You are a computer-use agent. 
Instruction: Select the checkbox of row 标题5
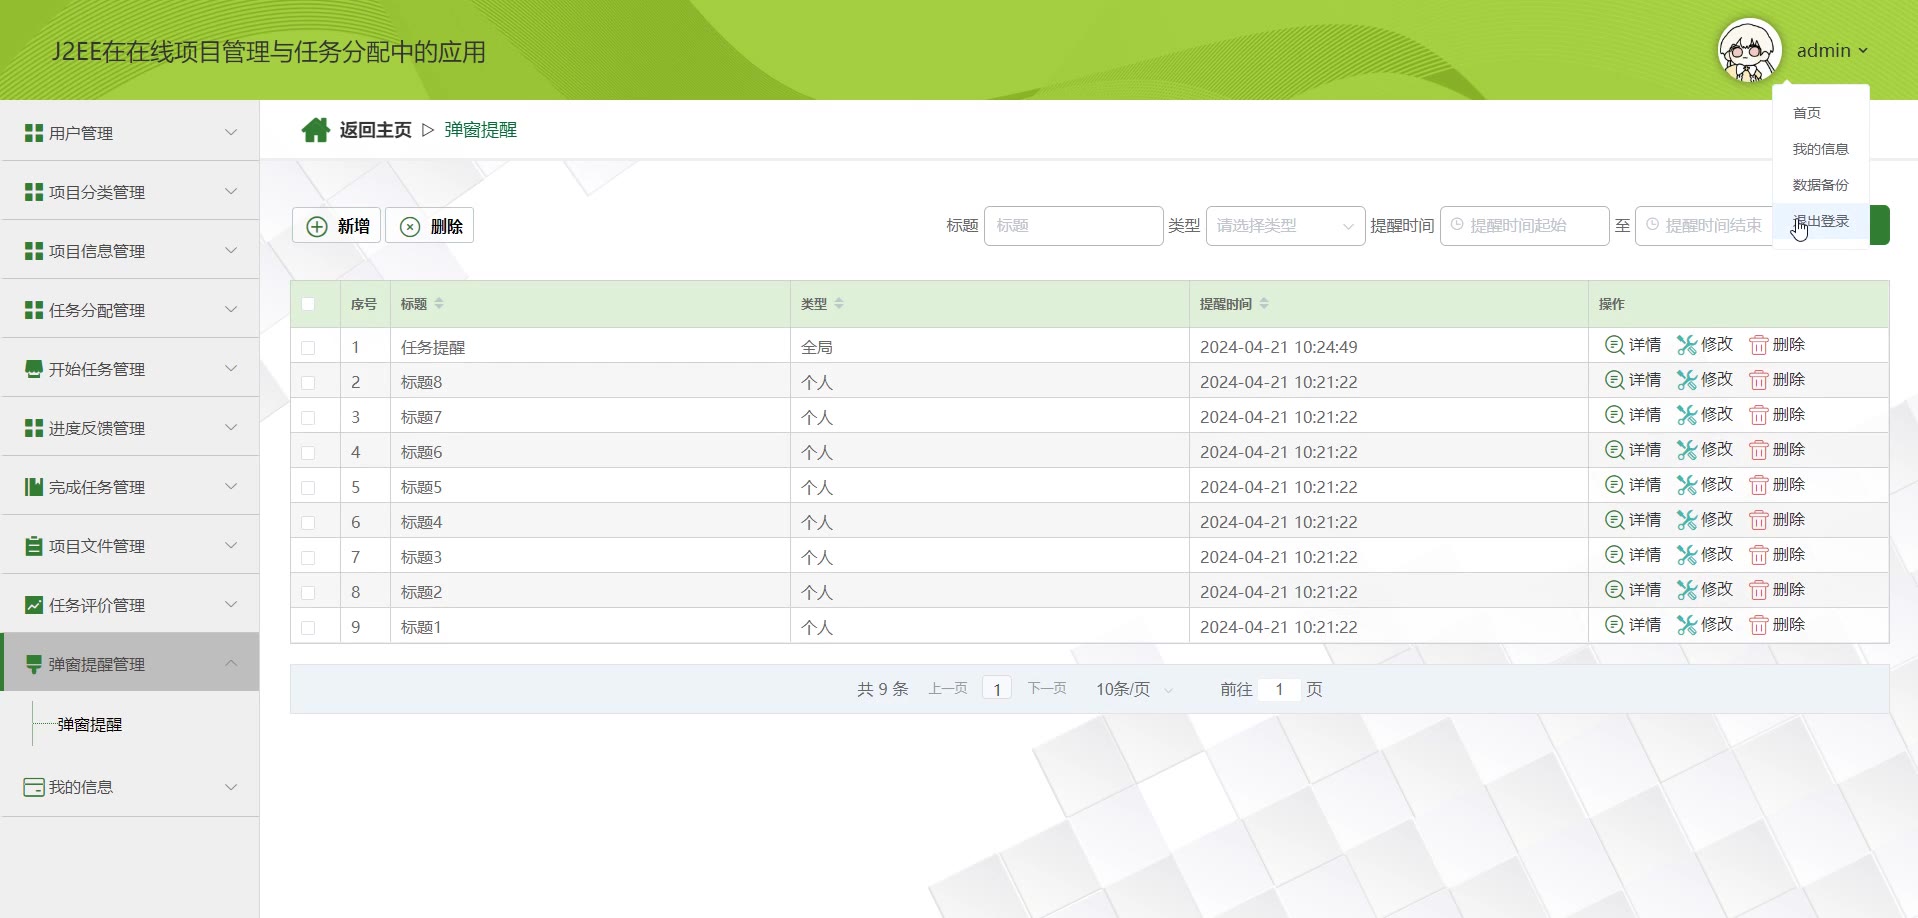coord(308,488)
